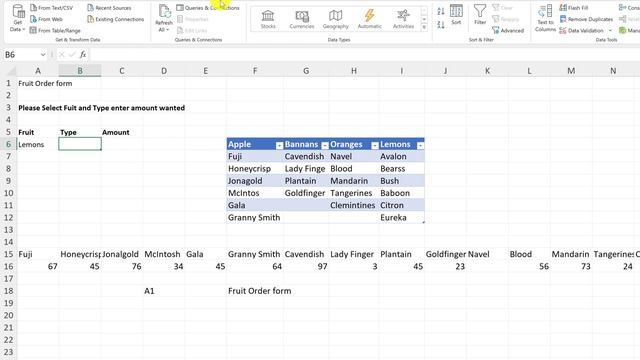
Task: Click cell with value 67
Action: click(38, 267)
